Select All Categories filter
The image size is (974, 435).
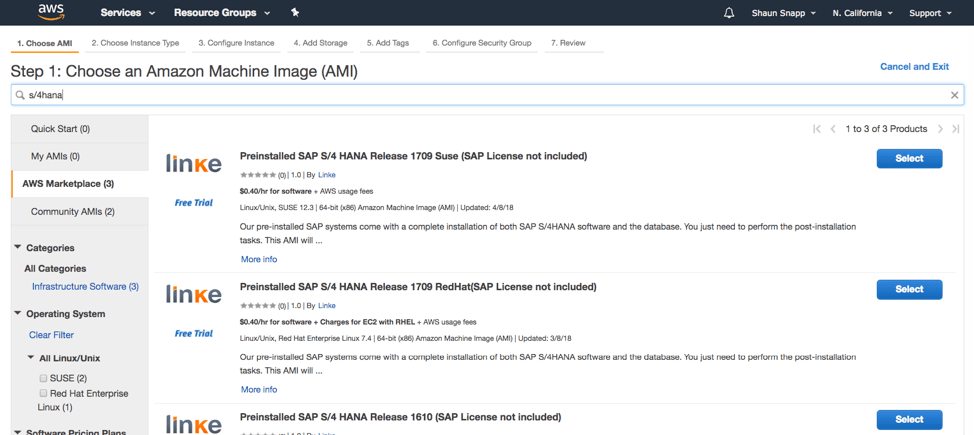(55, 269)
